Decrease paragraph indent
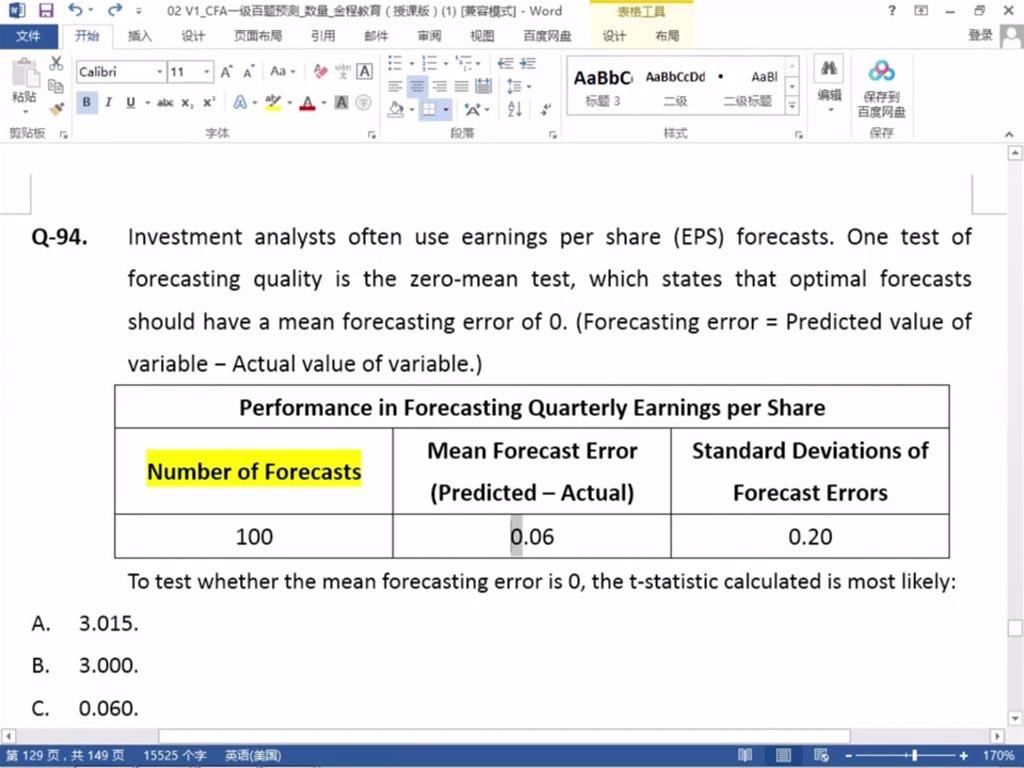Screen dimensions: 1024x768 [x=505, y=63]
